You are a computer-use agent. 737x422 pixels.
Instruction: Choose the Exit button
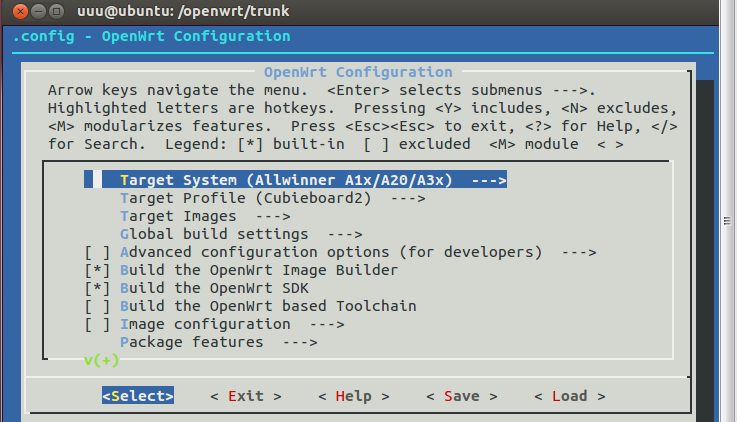tap(246, 396)
